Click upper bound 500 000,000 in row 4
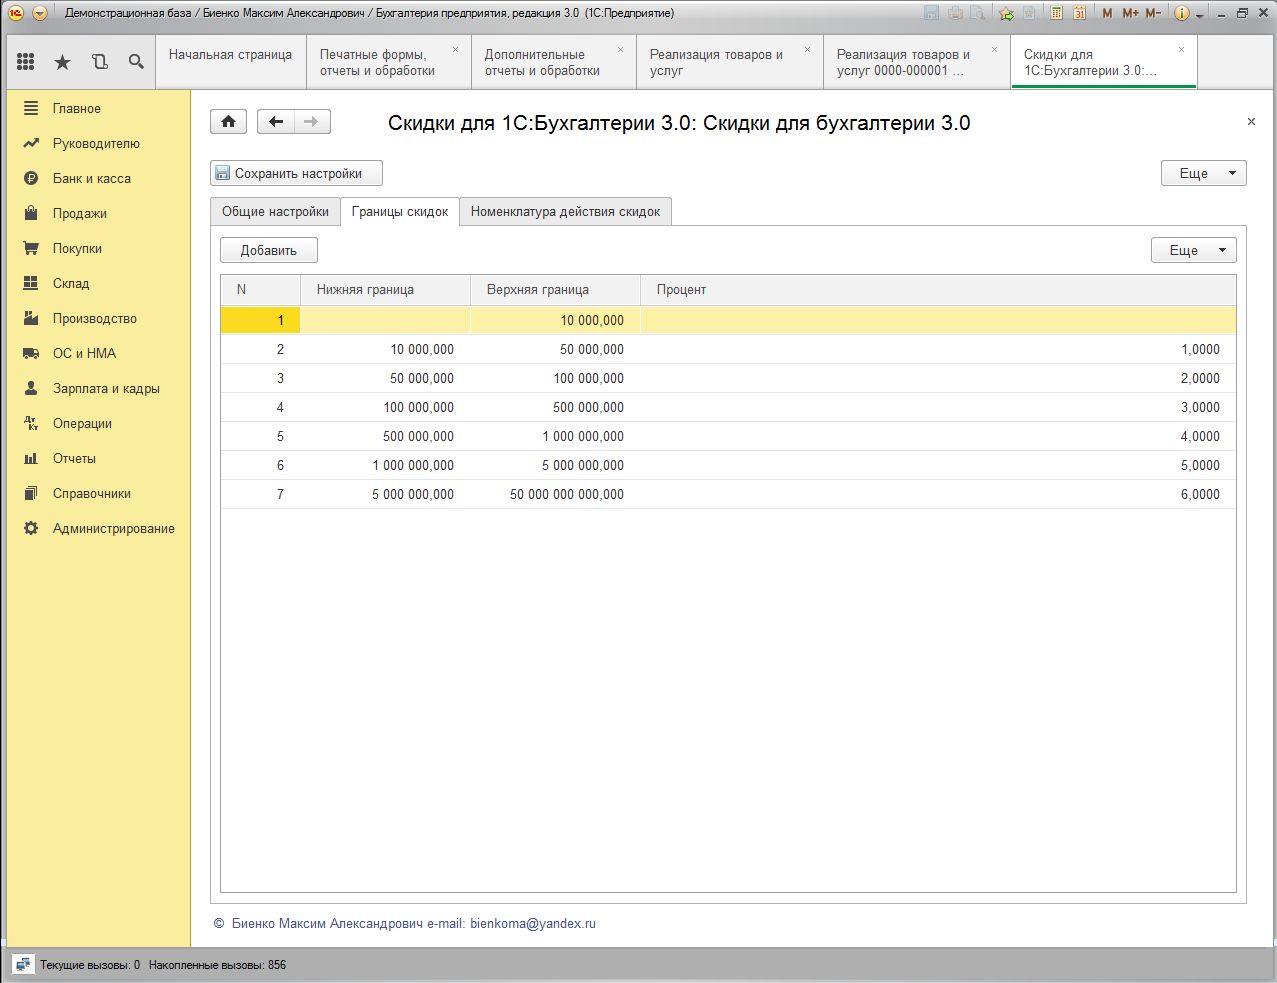 pos(555,407)
